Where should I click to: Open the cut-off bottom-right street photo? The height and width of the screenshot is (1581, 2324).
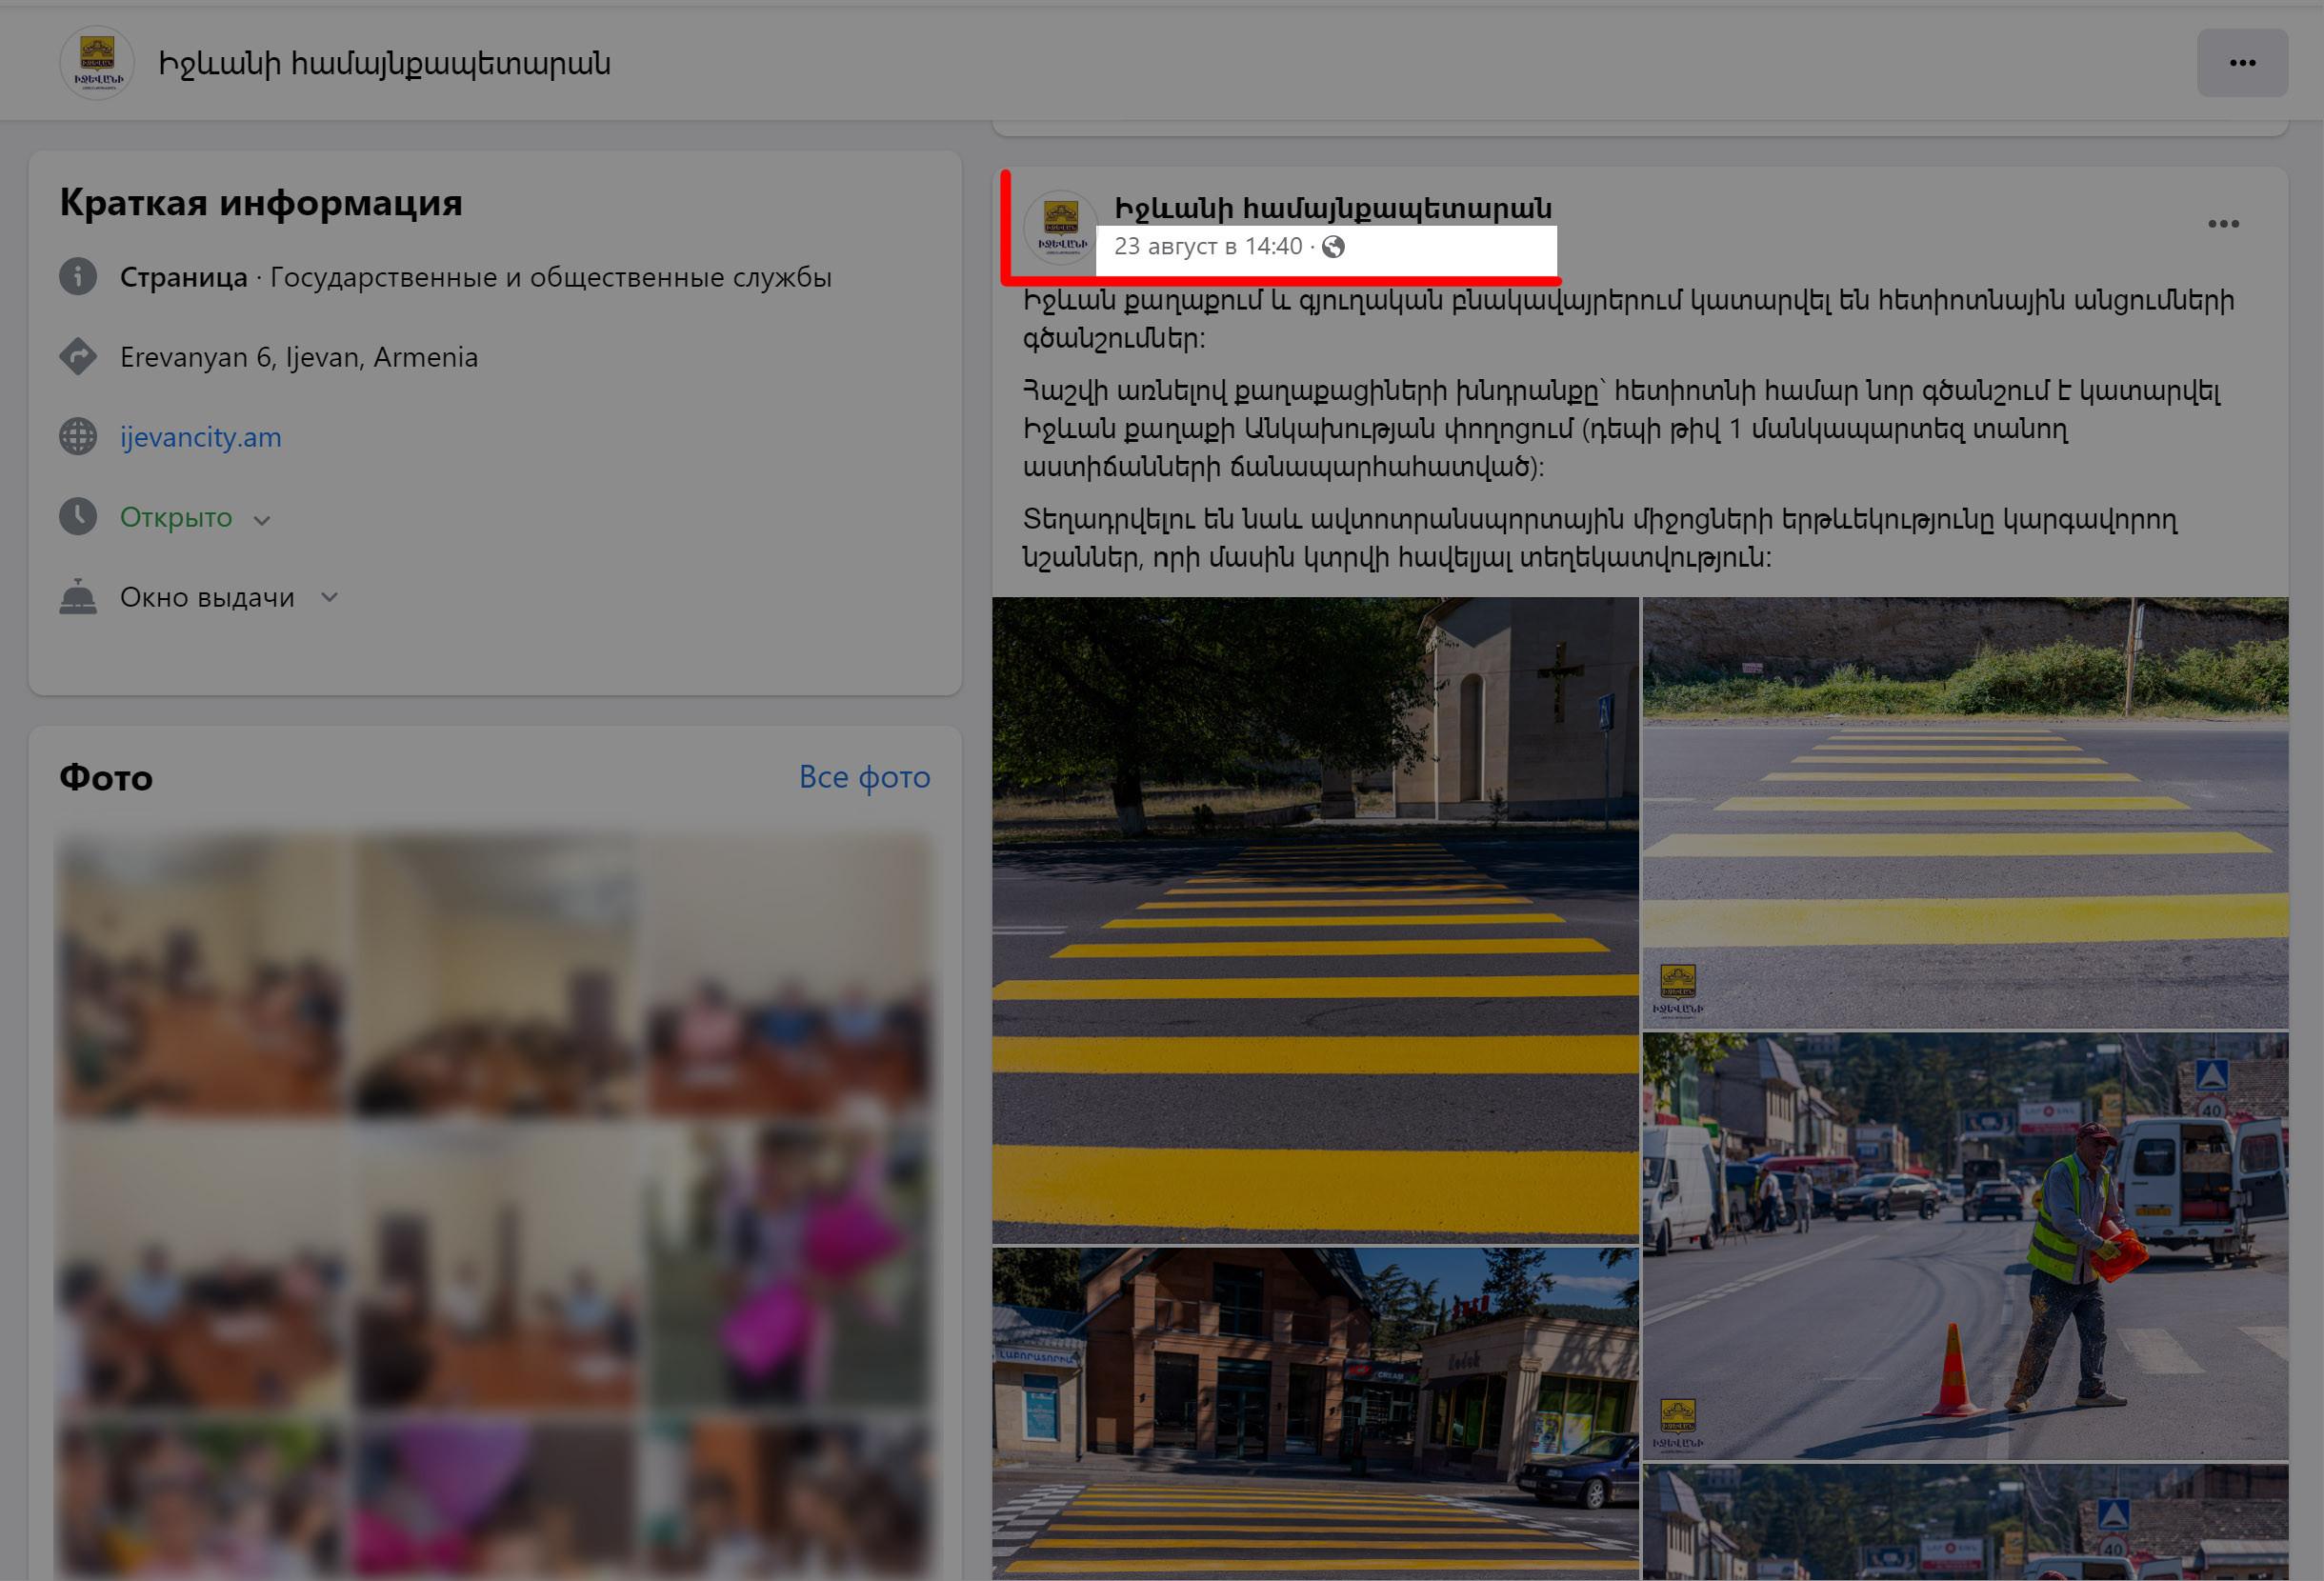coord(1965,1522)
